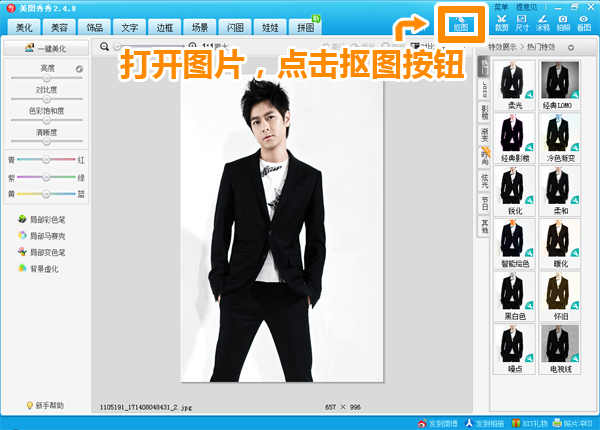
Task: Click the zoom out magnifier icon
Action: pos(104,47)
